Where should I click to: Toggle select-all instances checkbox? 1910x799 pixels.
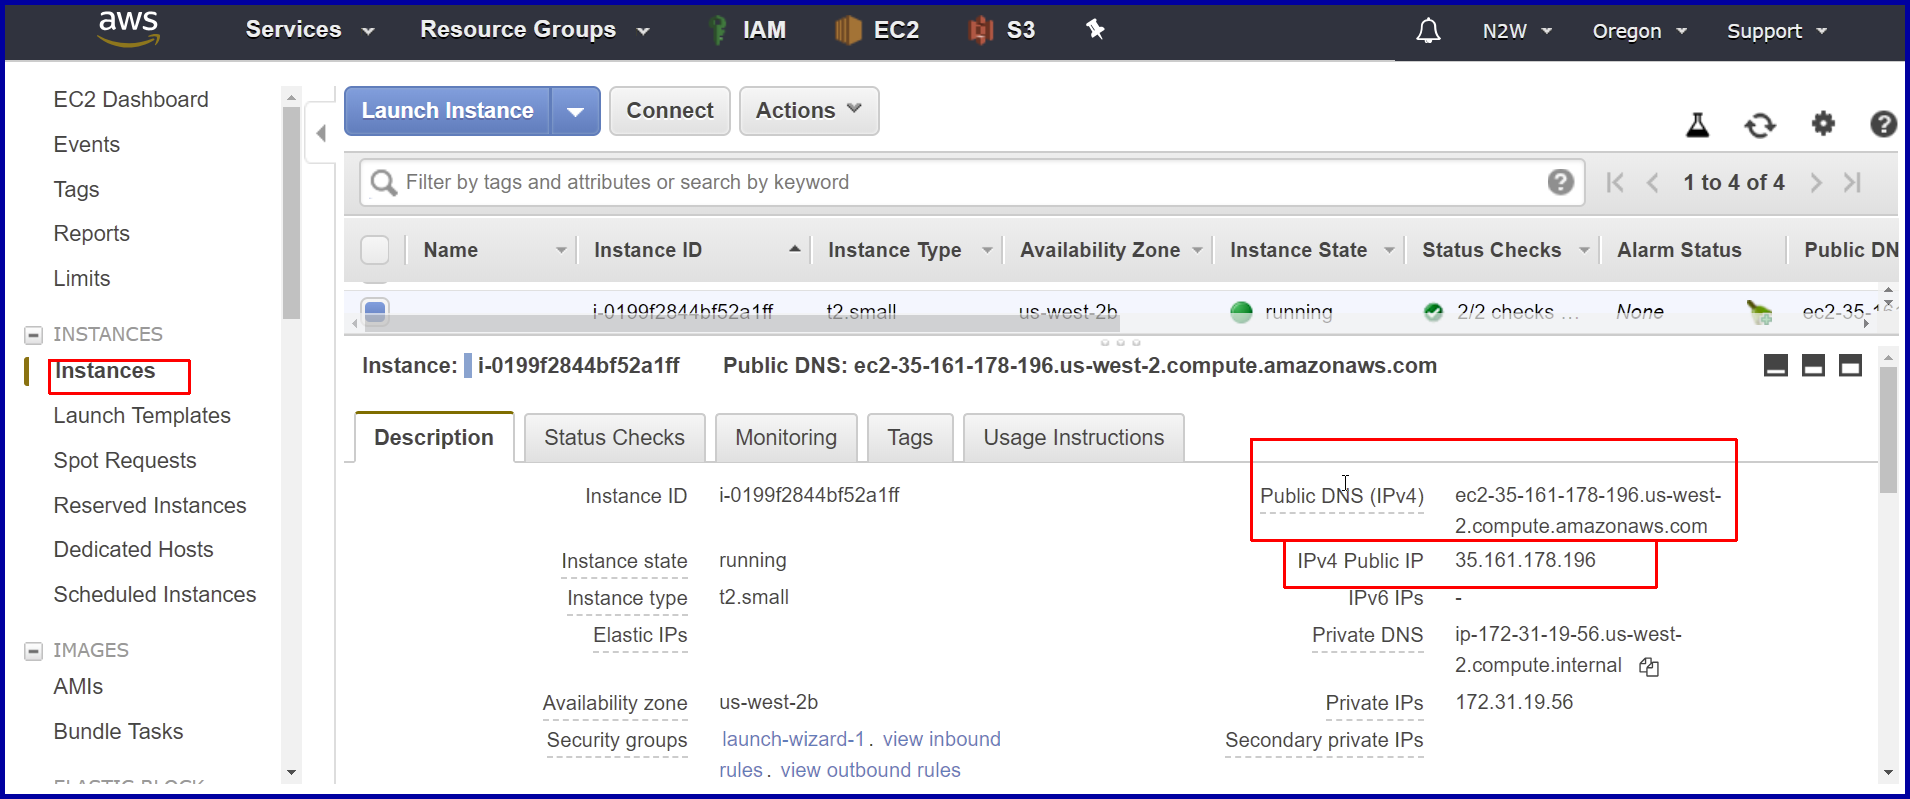[375, 250]
